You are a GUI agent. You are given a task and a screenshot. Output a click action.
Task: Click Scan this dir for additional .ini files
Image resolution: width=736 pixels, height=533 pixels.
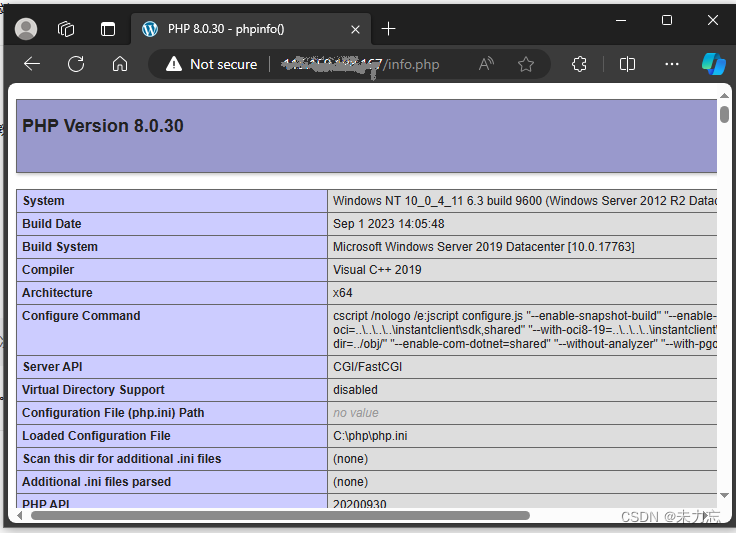(122, 459)
